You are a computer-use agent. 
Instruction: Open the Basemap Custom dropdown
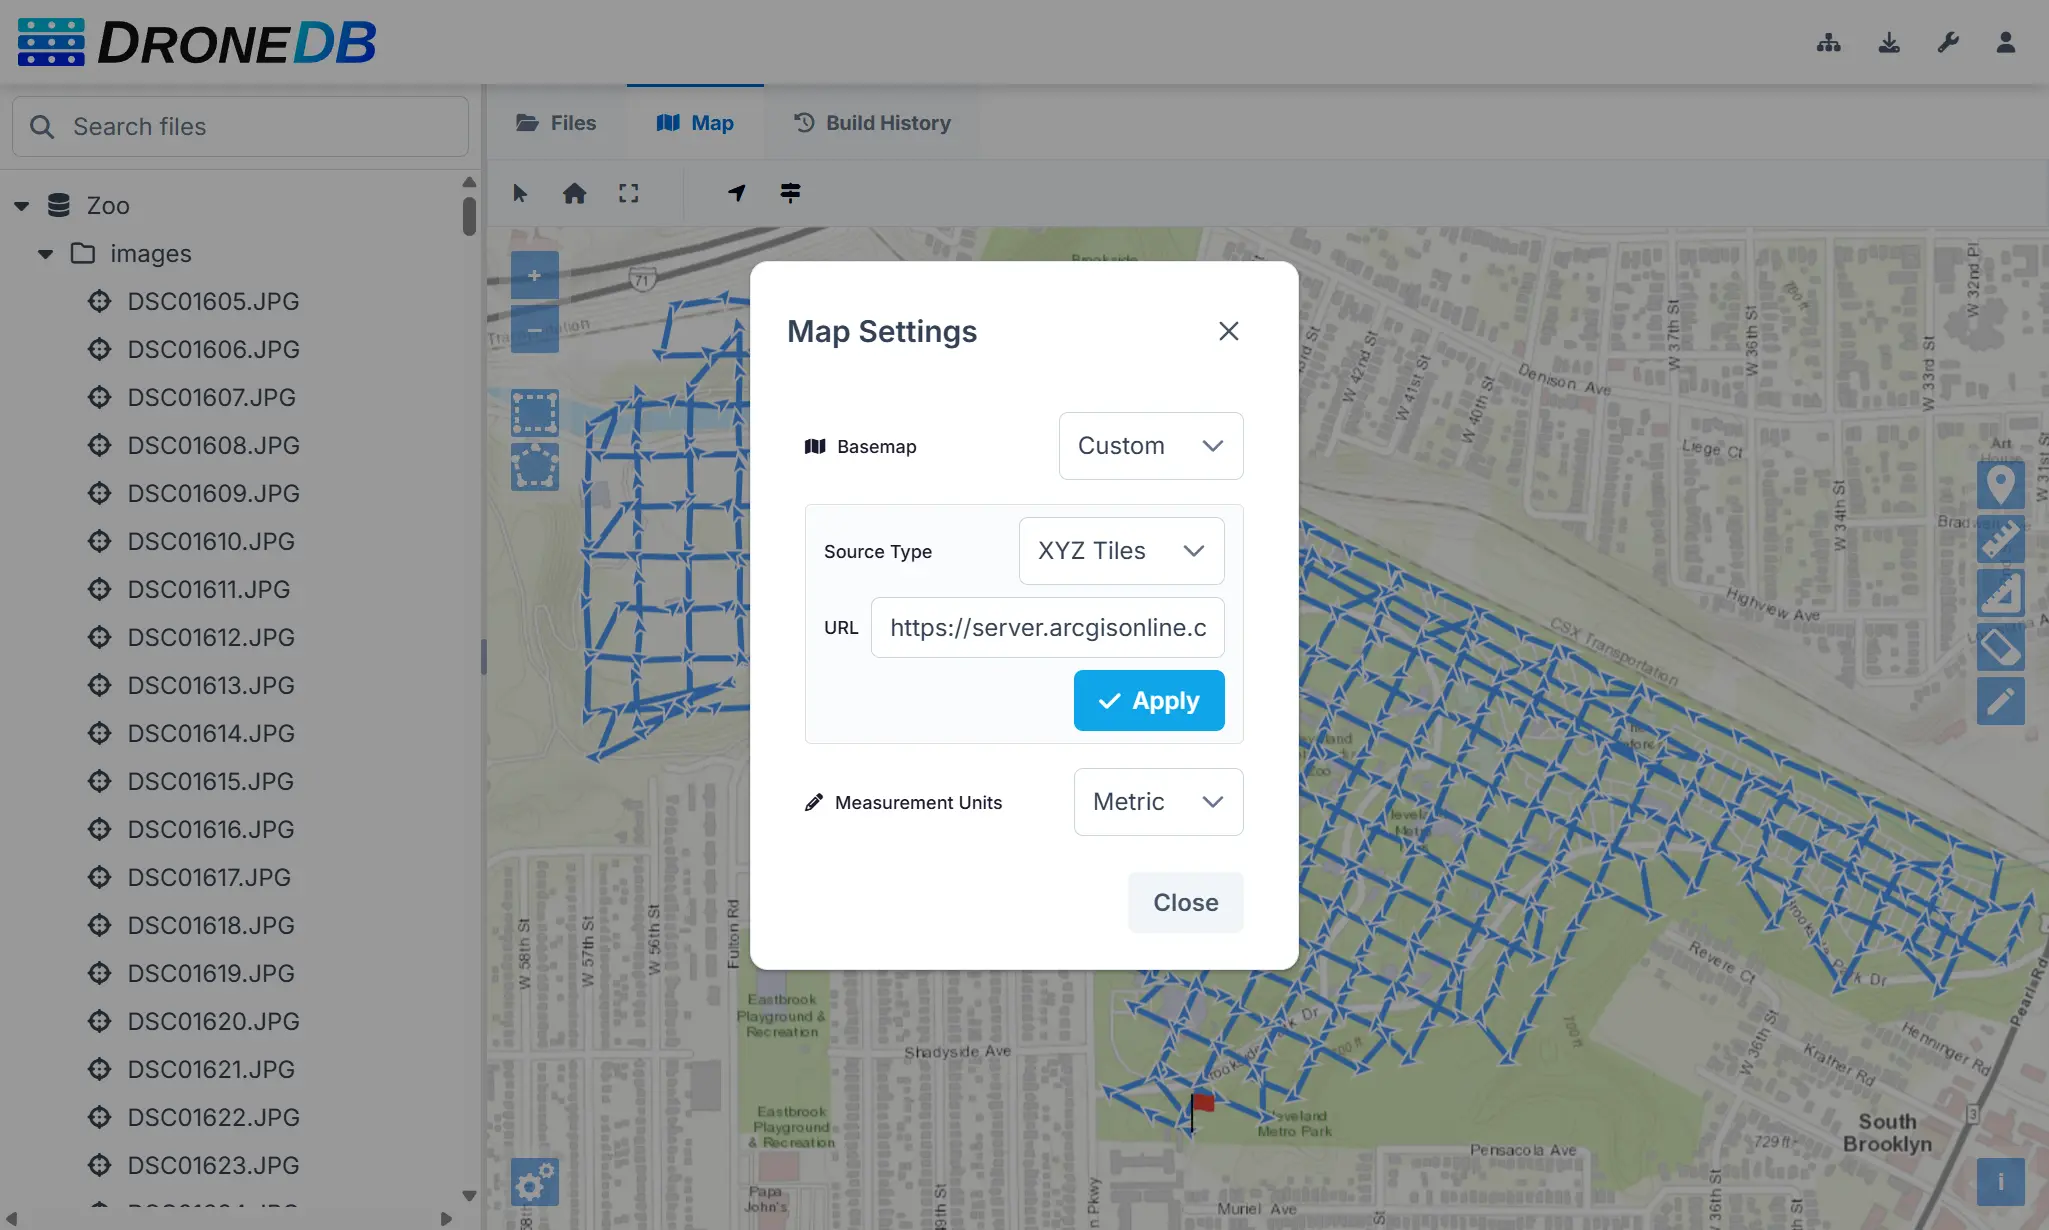(x=1150, y=446)
